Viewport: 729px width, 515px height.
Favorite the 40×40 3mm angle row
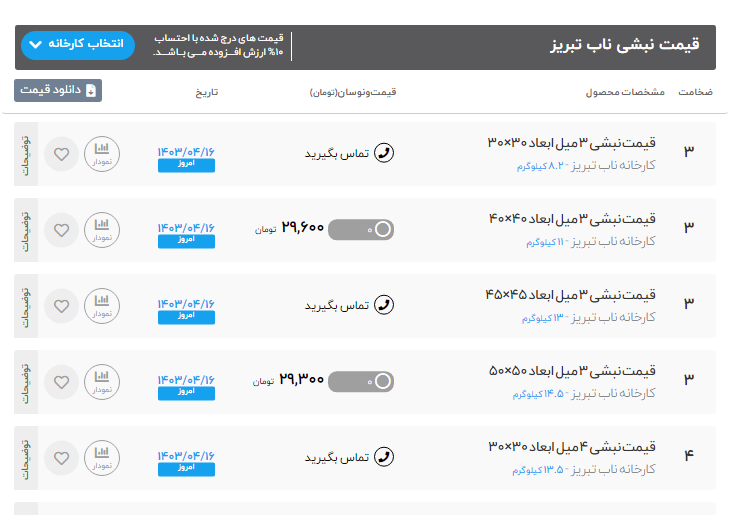(62, 230)
